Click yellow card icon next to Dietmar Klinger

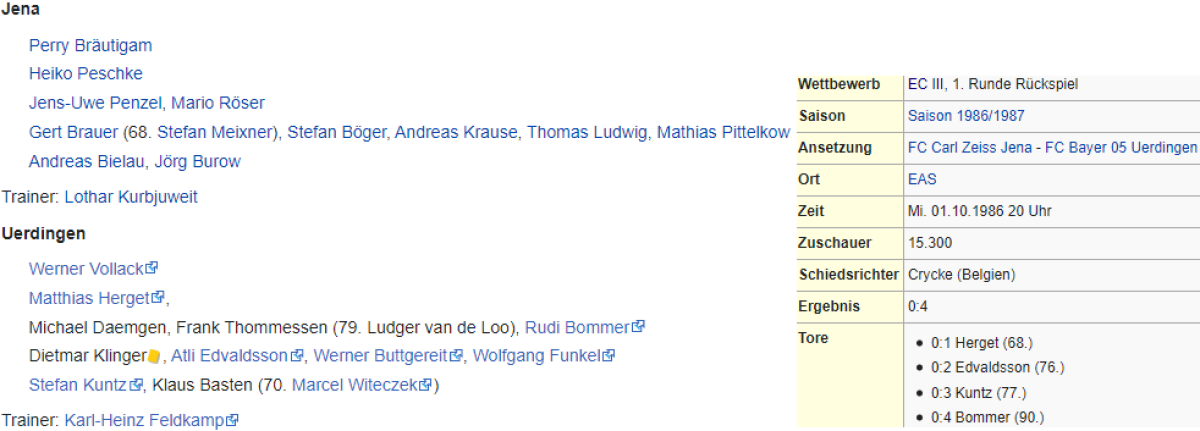[x=154, y=356]
